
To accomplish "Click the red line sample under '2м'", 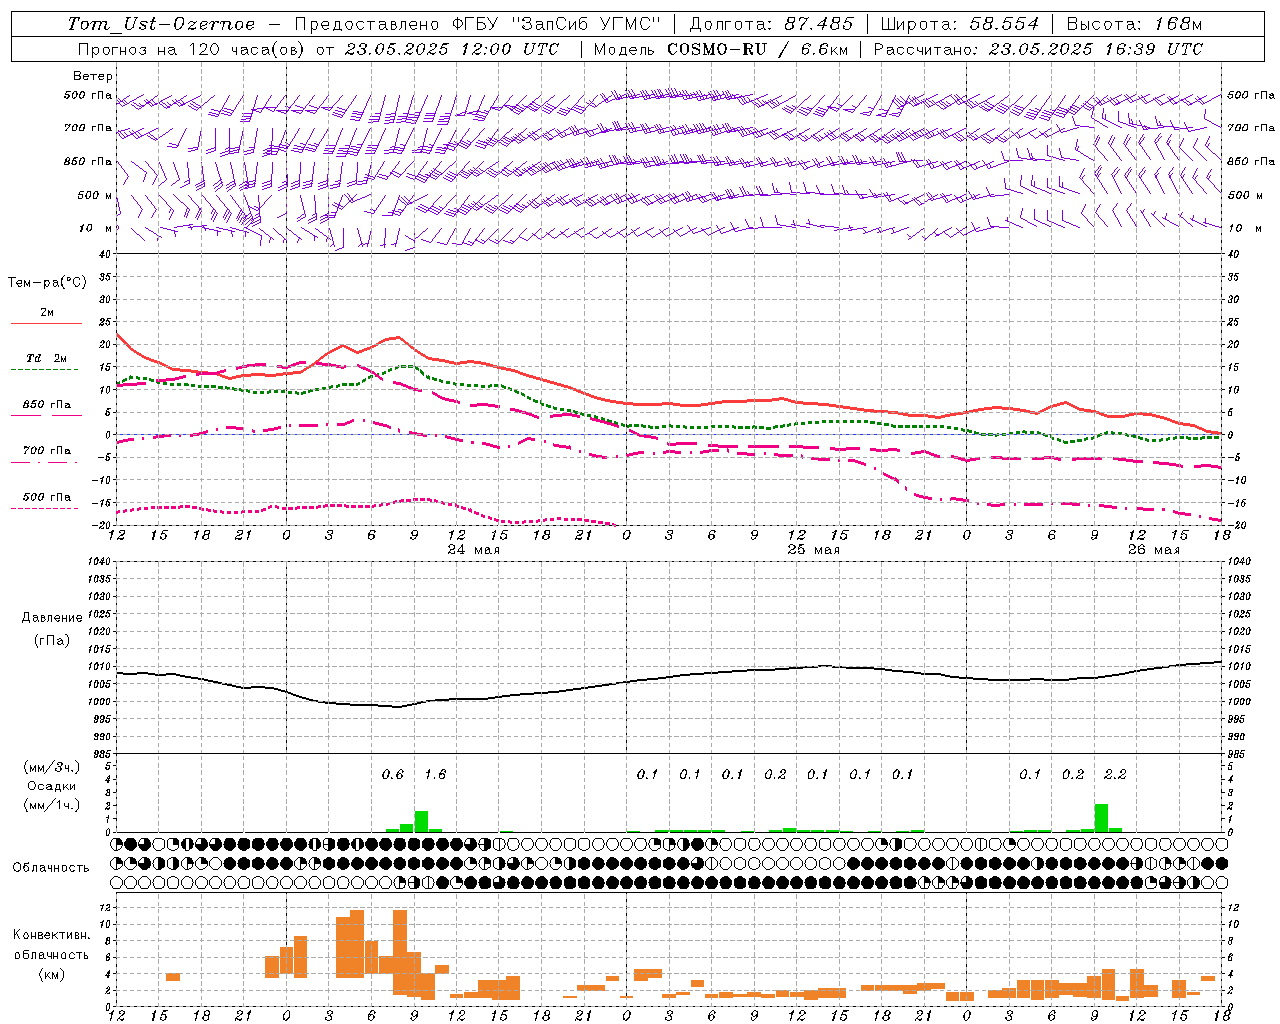I will point(46,324).
